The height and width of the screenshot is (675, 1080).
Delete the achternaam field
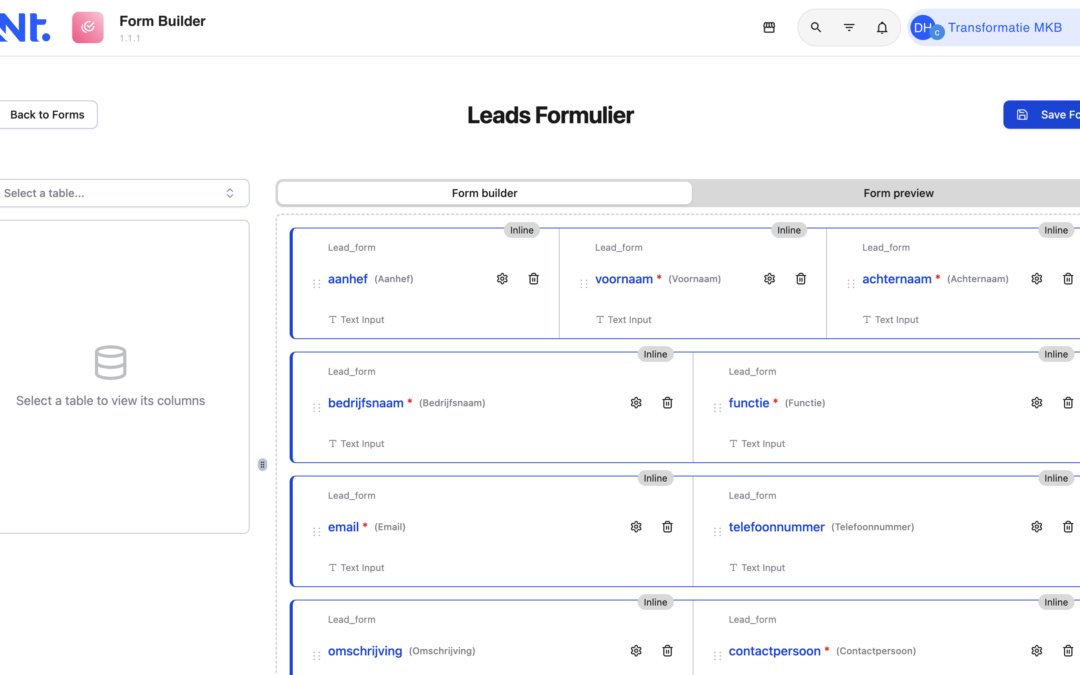pos(1068,279)
